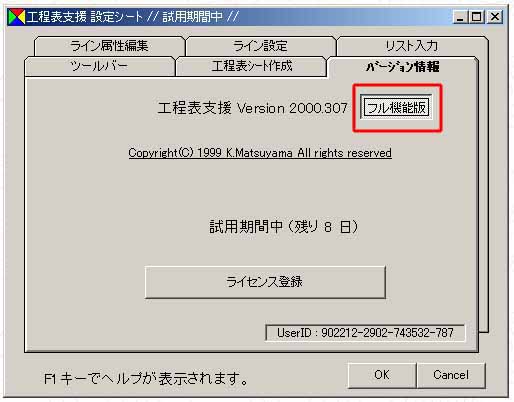Go to the ツールバー tab

tap(99, 66)
